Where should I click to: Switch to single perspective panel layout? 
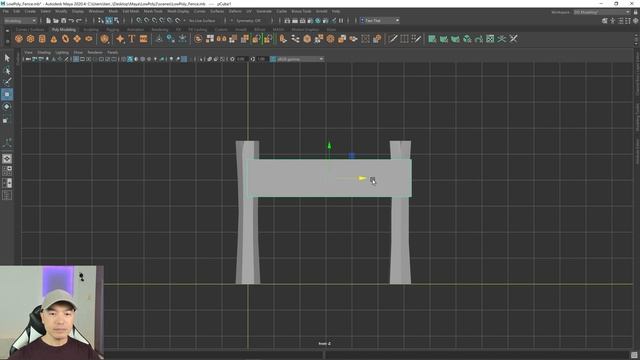tap(7, 158)
